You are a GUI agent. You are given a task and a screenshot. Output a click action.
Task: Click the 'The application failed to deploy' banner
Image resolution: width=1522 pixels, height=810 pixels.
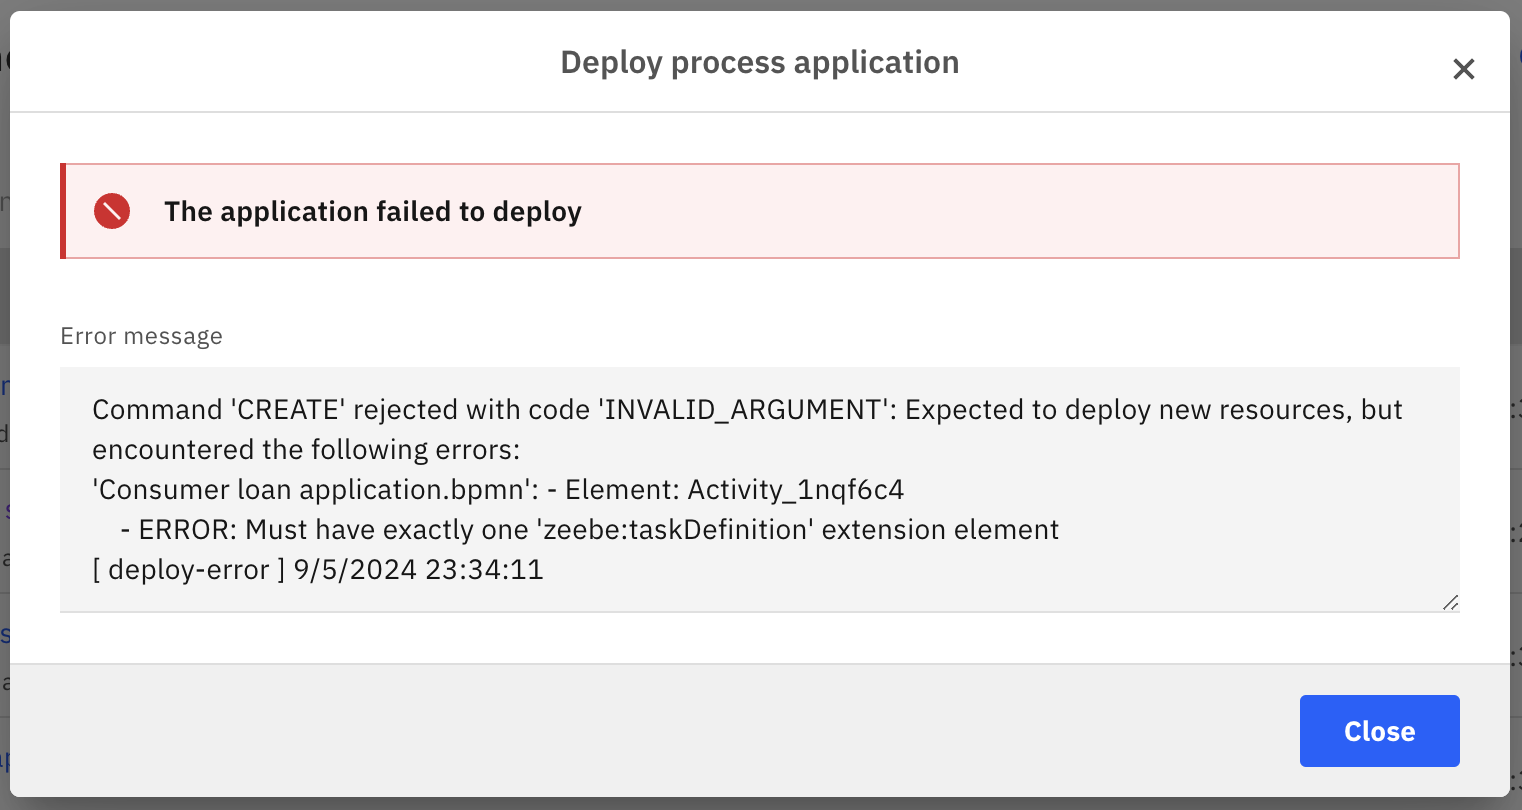372,211
